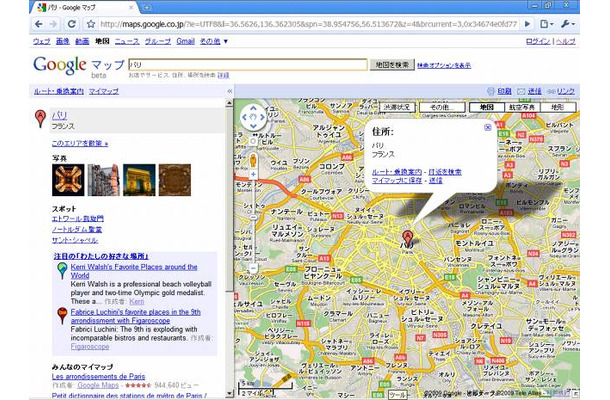The height and width of the screenshot is (400, 610).
Task: Switch to the 航空写真 satellite view
Action: tap(522, 107)
